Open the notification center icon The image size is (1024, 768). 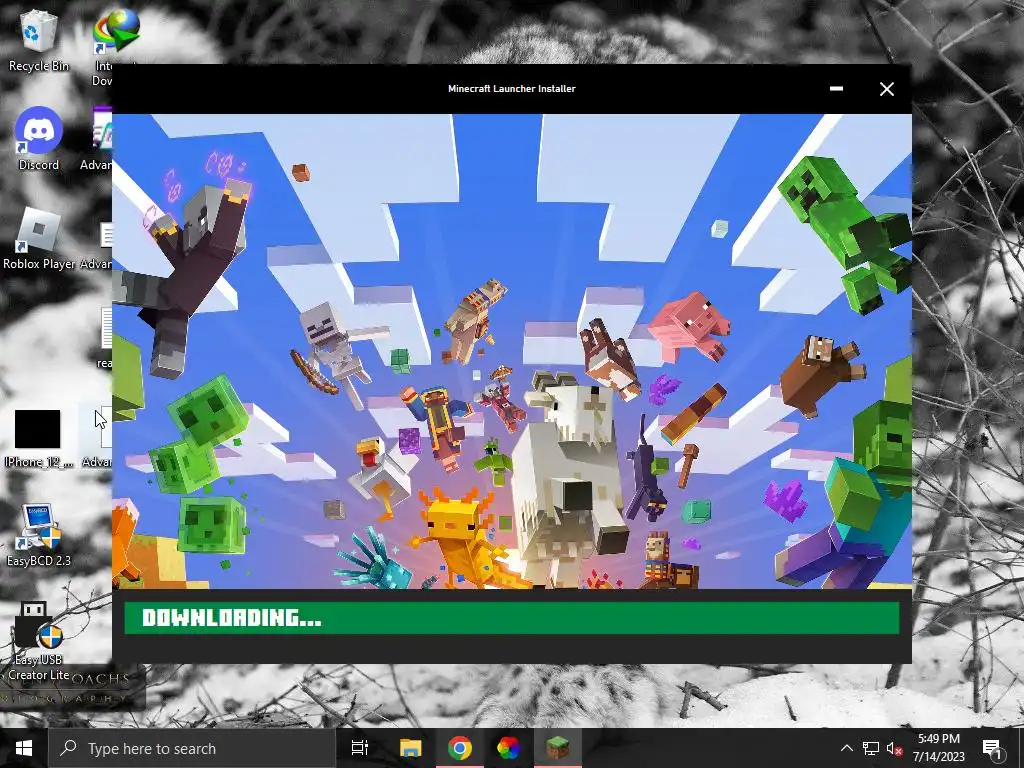992,748
